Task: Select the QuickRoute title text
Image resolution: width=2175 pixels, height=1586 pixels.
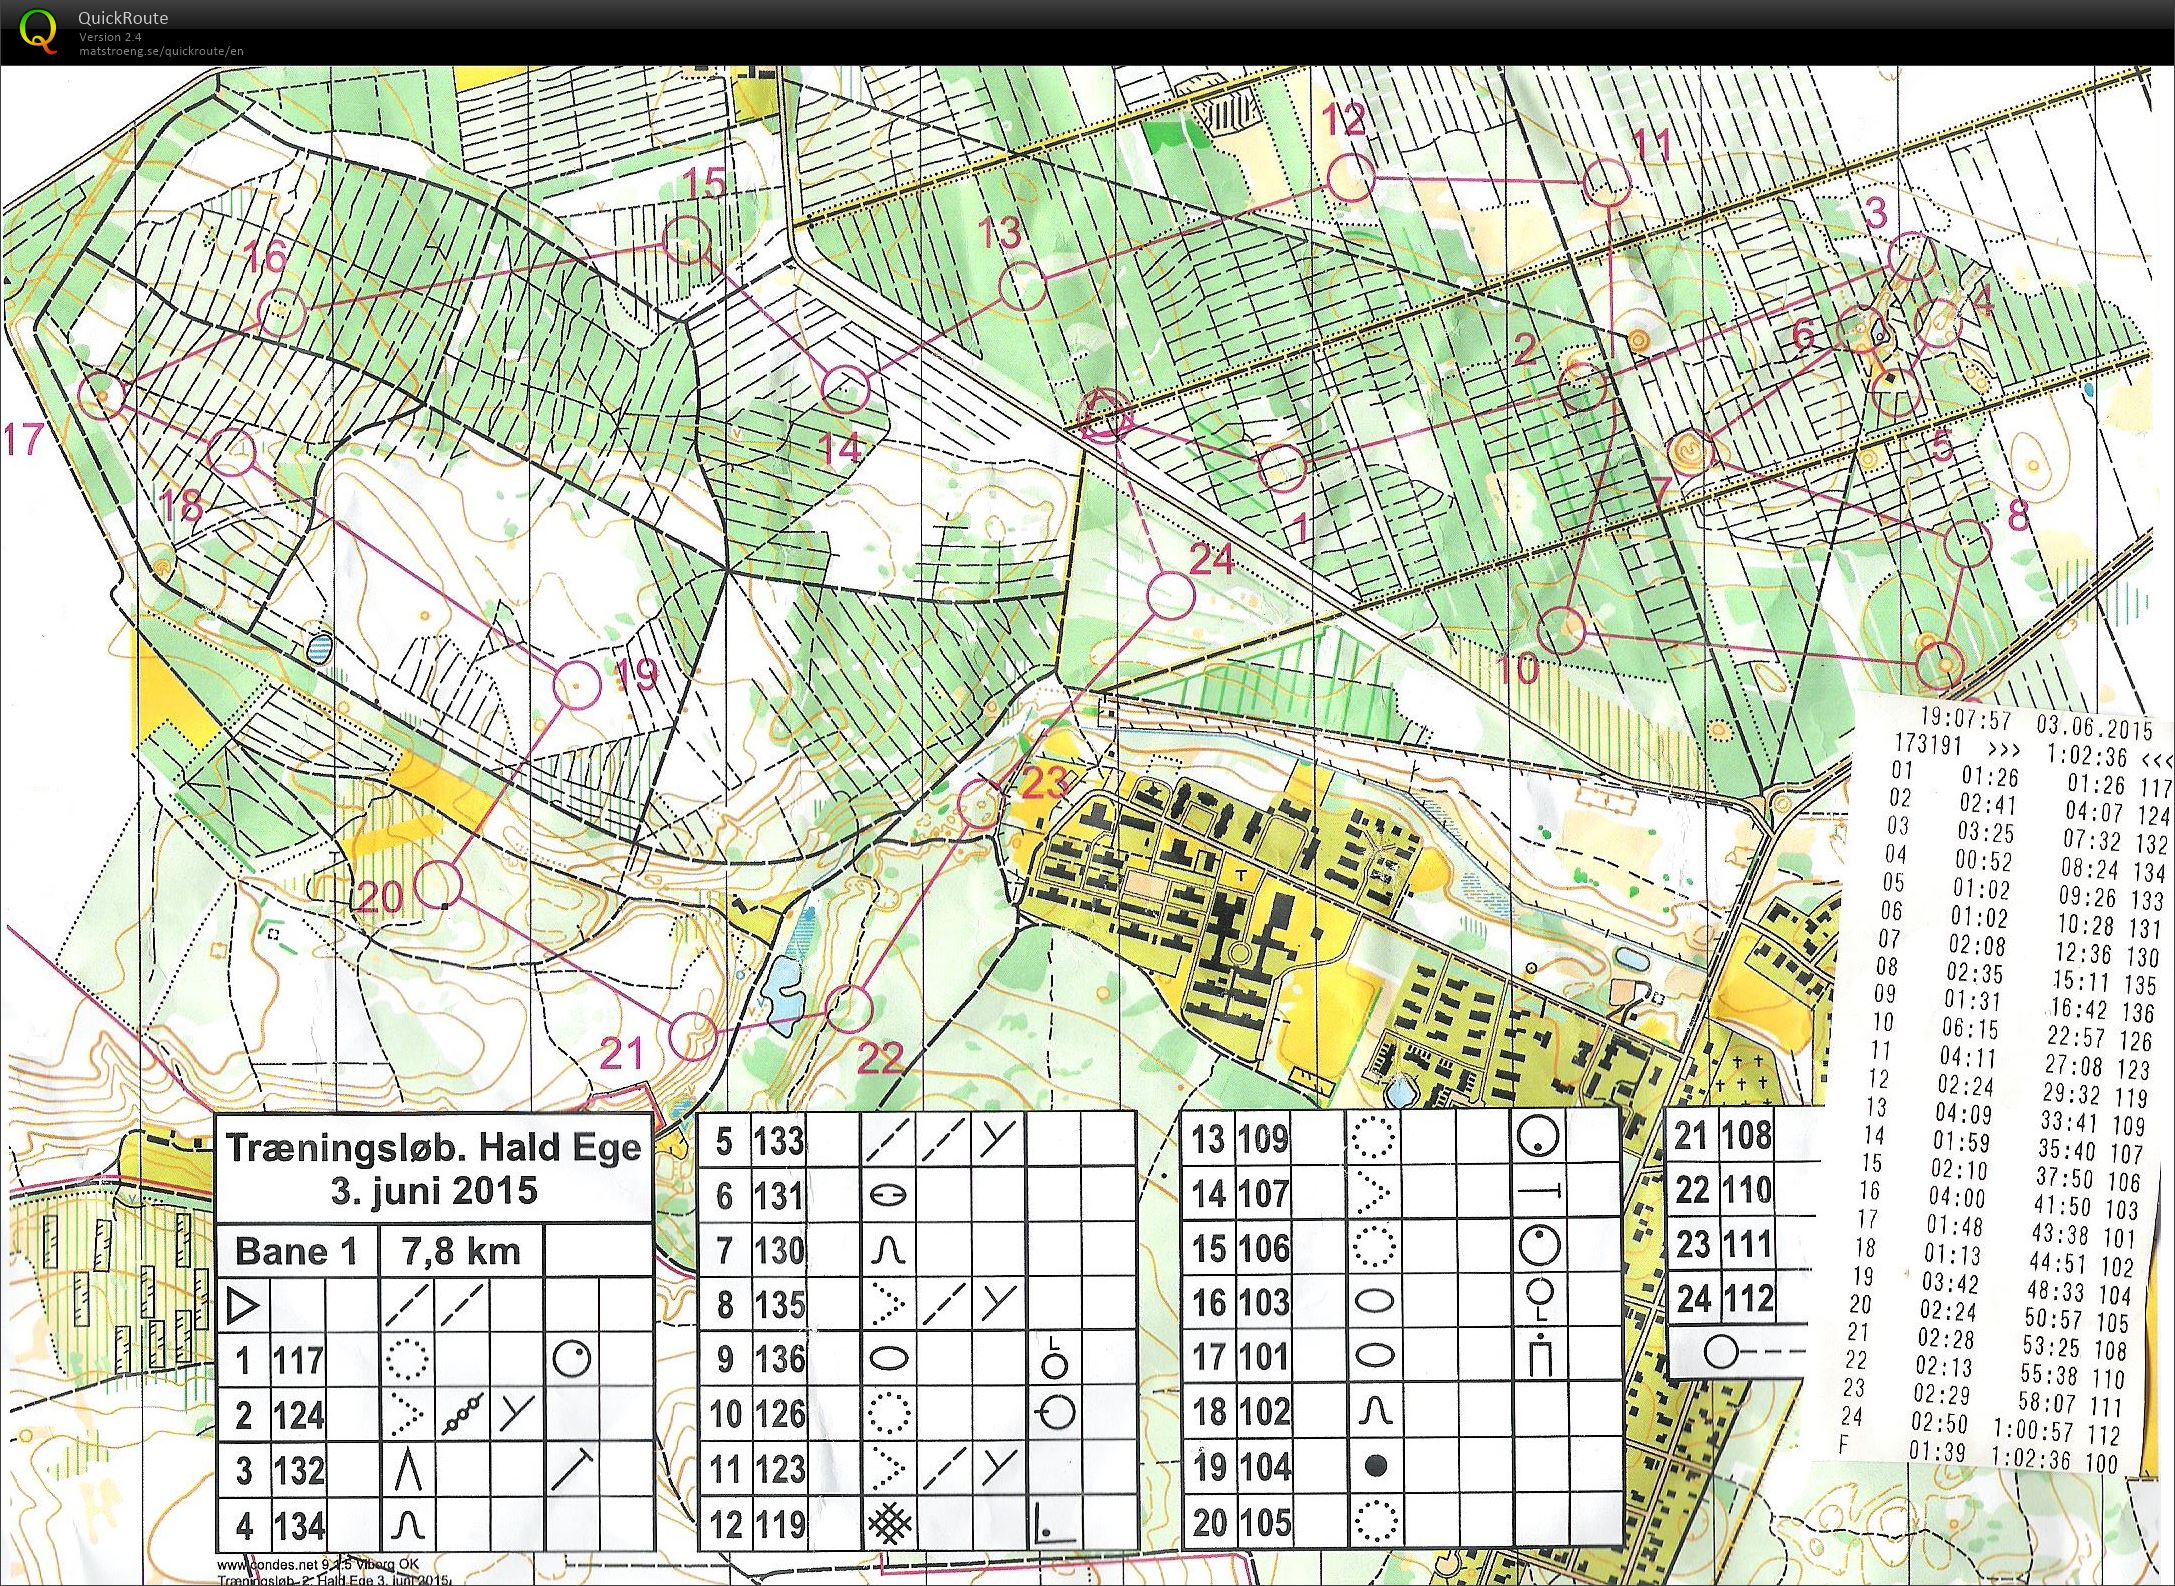Action: click(123, 18)
